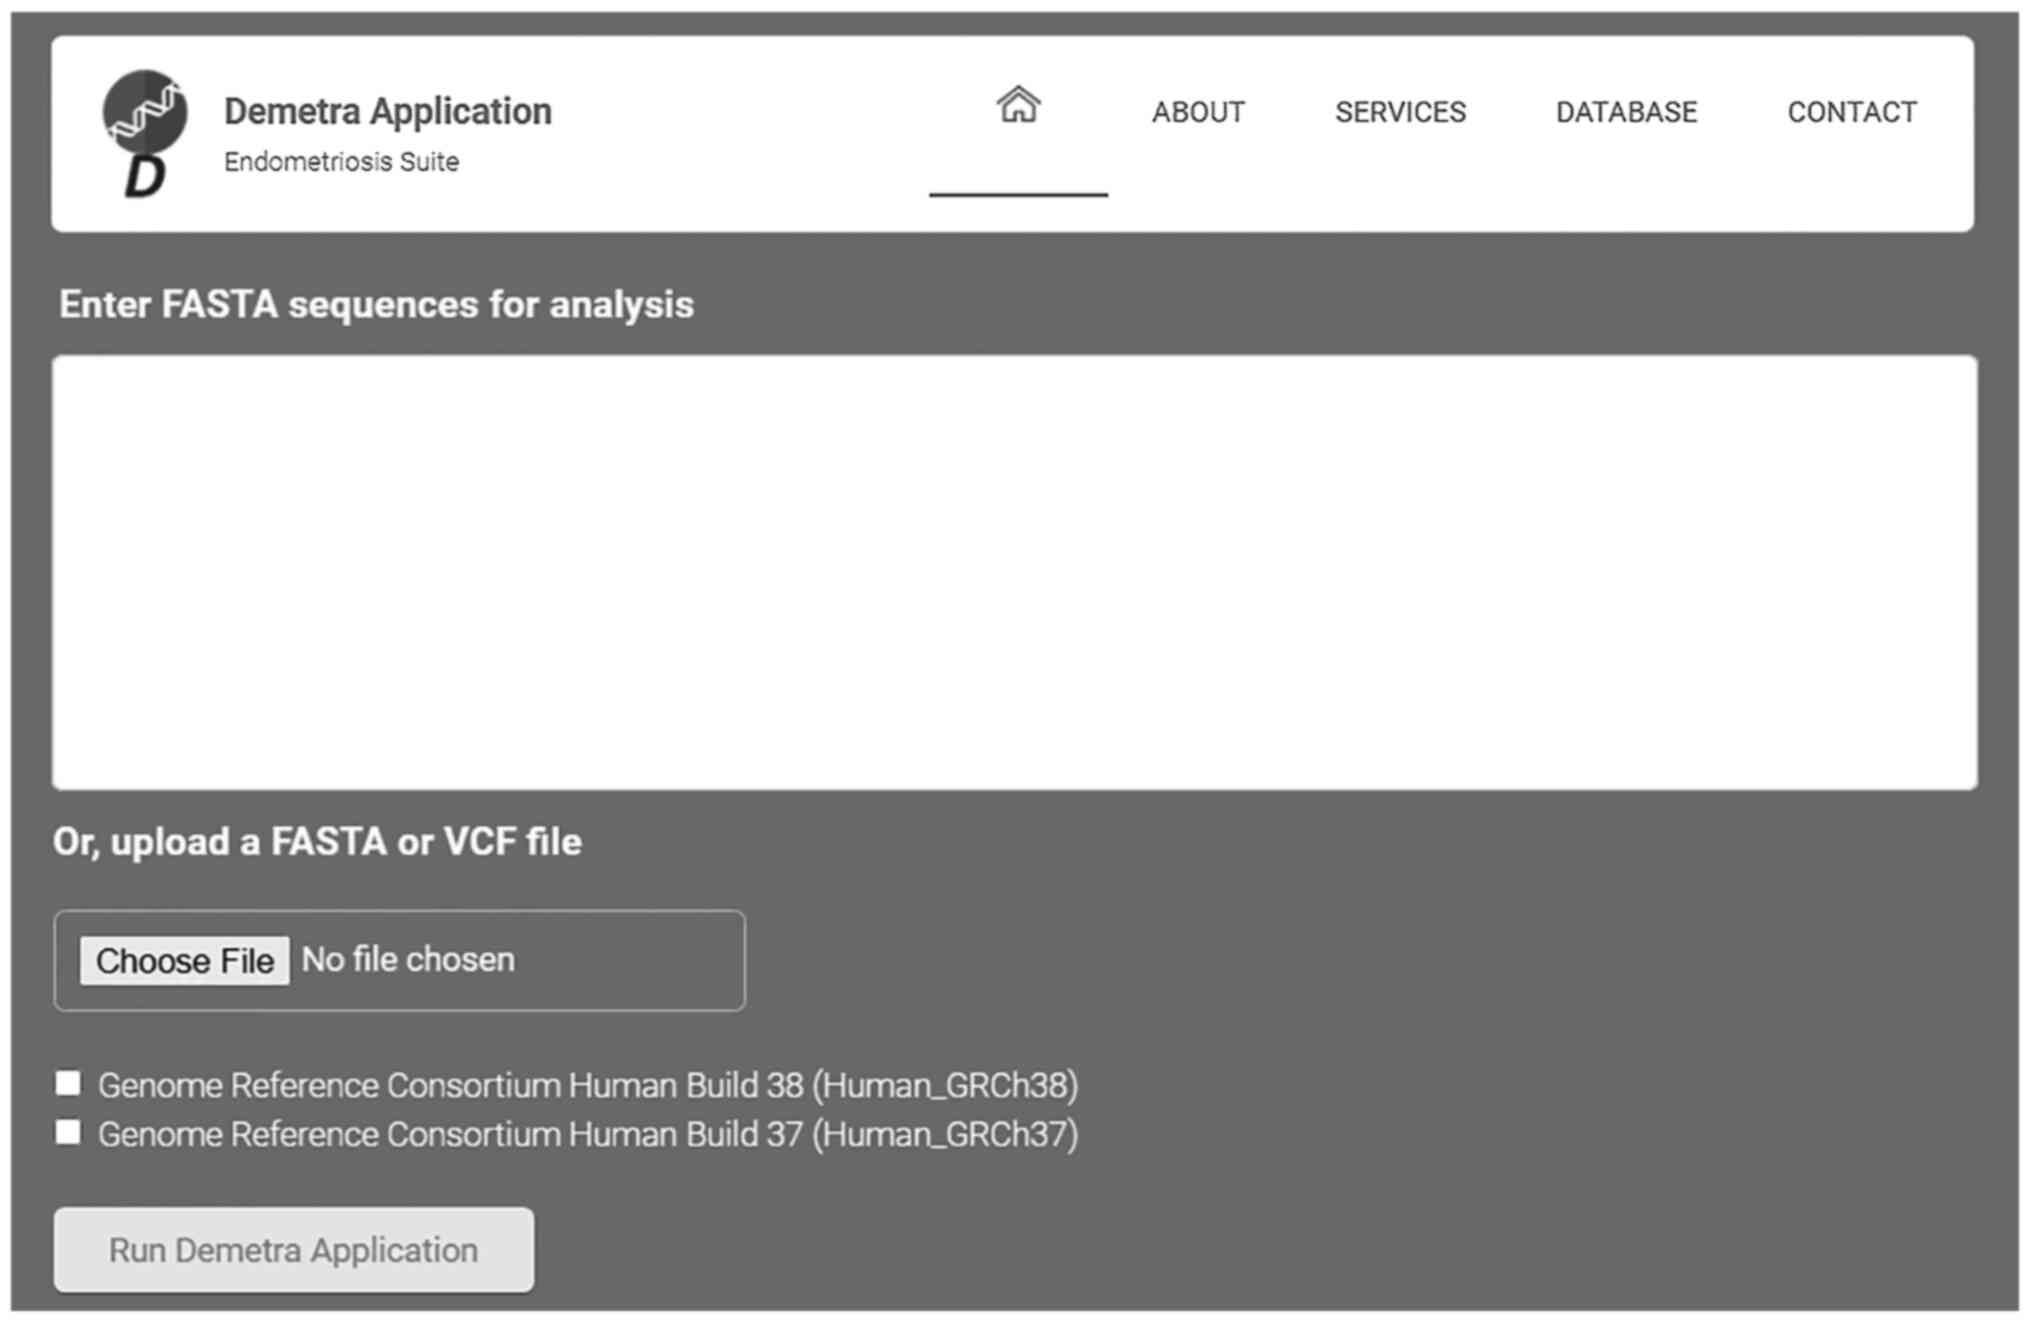This screenshot has height=1323, width=2031.
Task: Enable the Human_GRCh38 build checkbox
Action: click(68, 1083)
